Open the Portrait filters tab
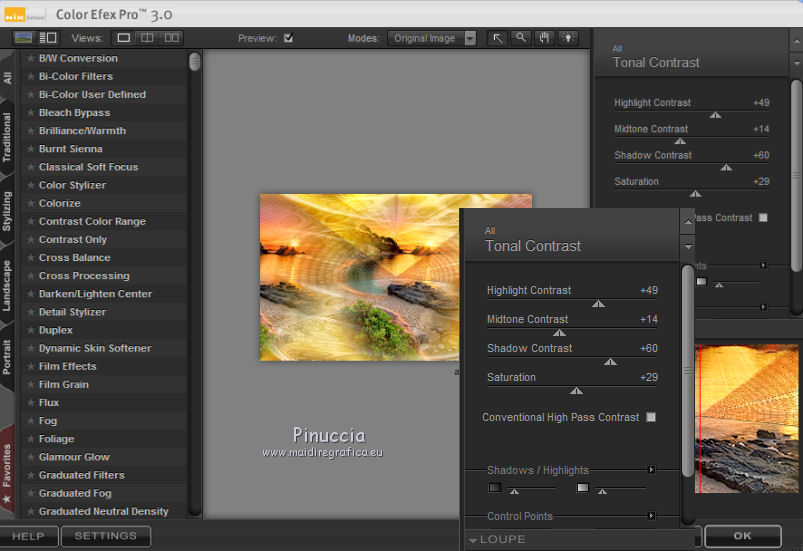This screenshot has width=803, height=551. click(x=7, y=357)
